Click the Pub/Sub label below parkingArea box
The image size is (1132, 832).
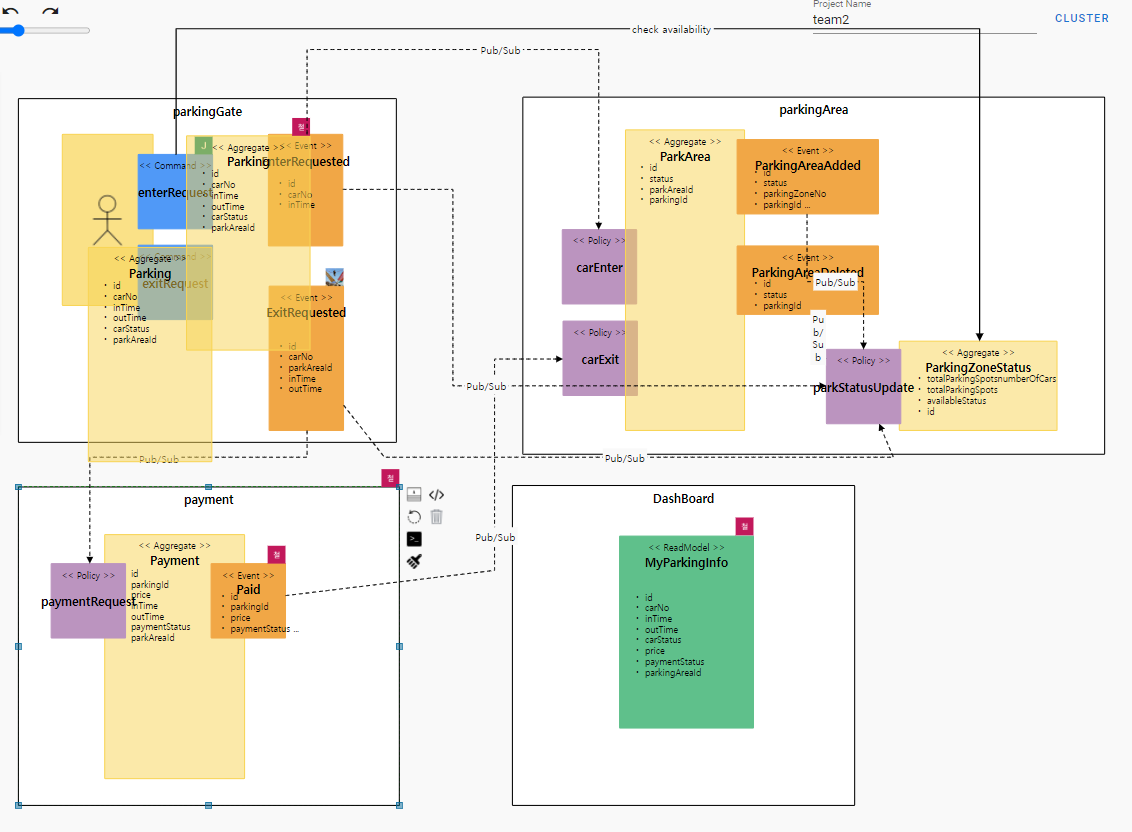pyautogui.click(x=624, y=458)
